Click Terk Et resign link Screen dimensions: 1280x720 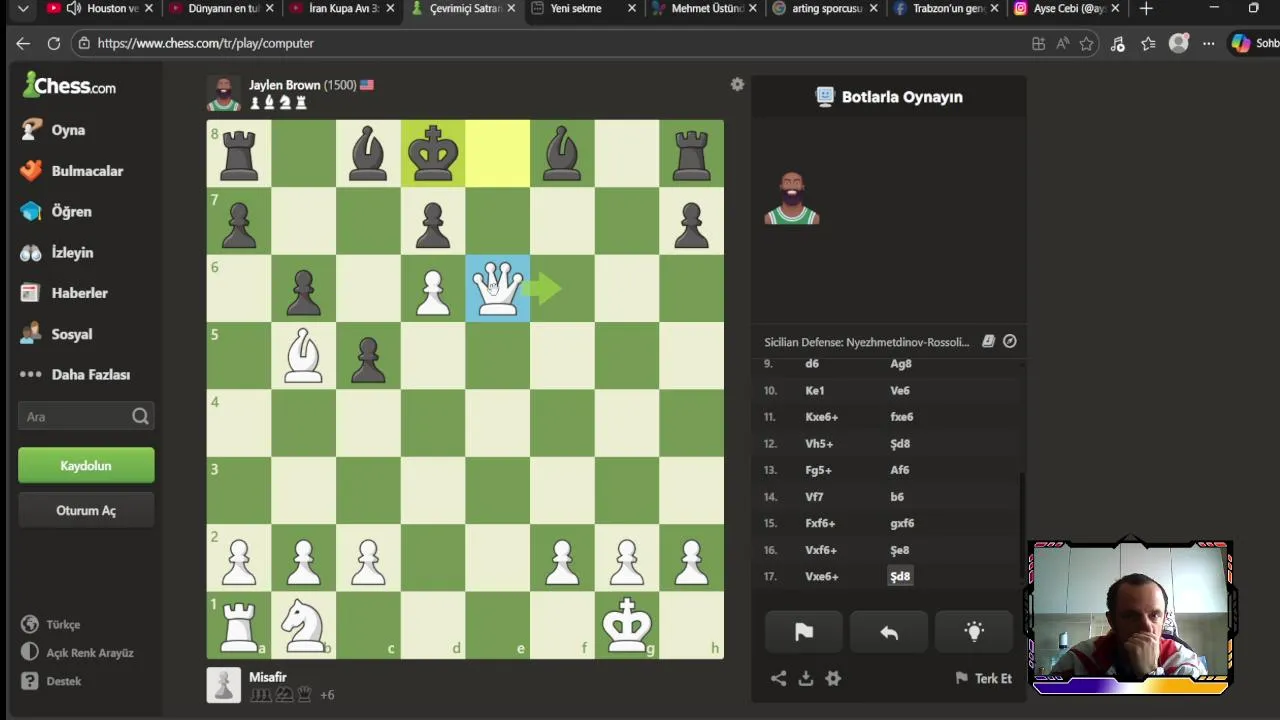pyautogui.click(x=984, y=678)
